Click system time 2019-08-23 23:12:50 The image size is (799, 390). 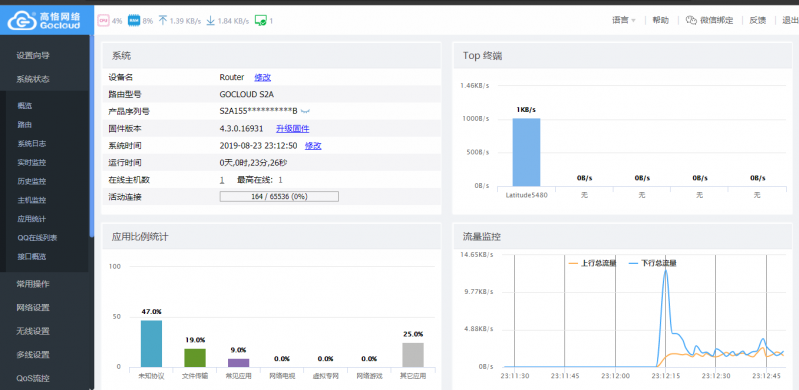tap(258, 146)
